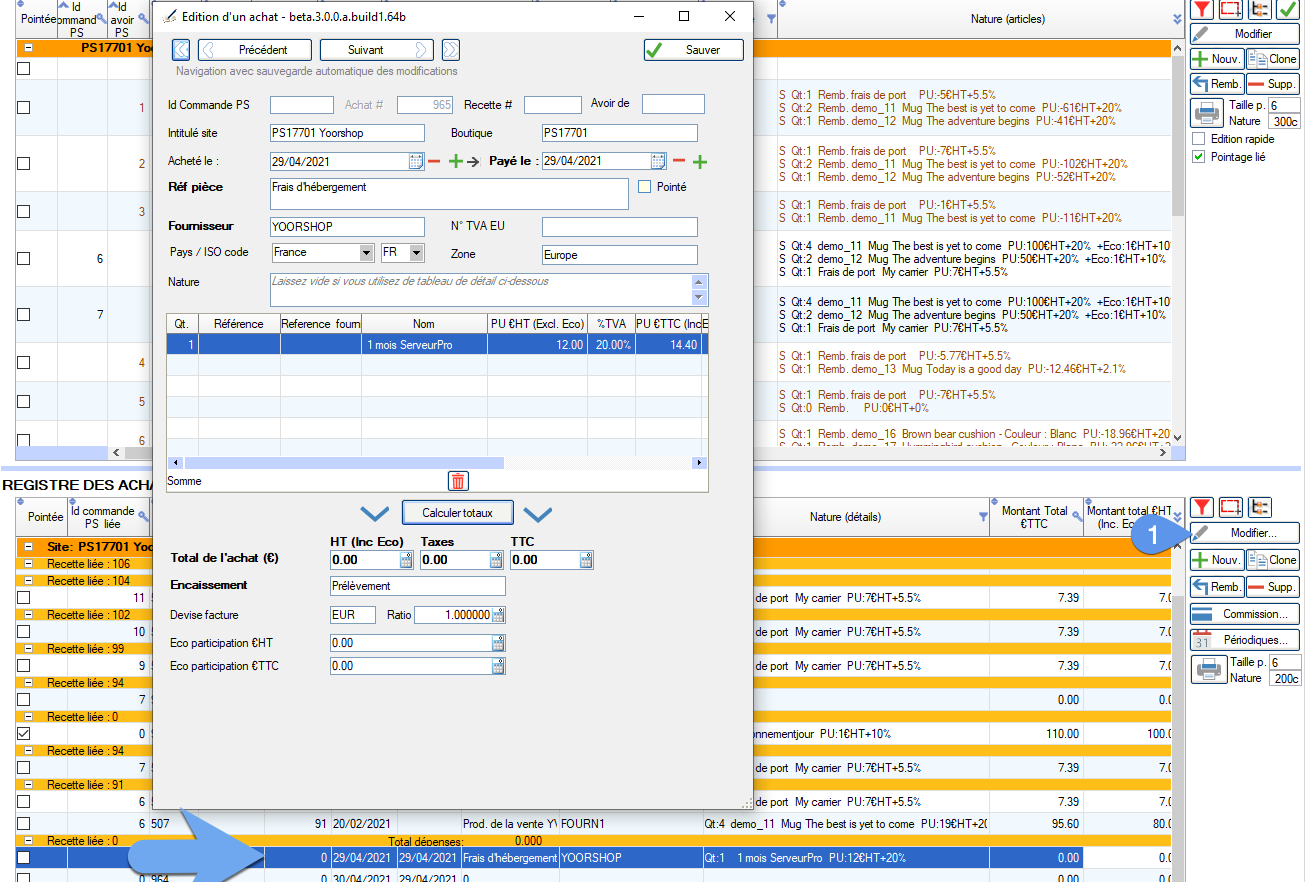Copy purchase date to paid date arrow
This screenshot has width=1305, height=882.
click(x=474, y=162)
